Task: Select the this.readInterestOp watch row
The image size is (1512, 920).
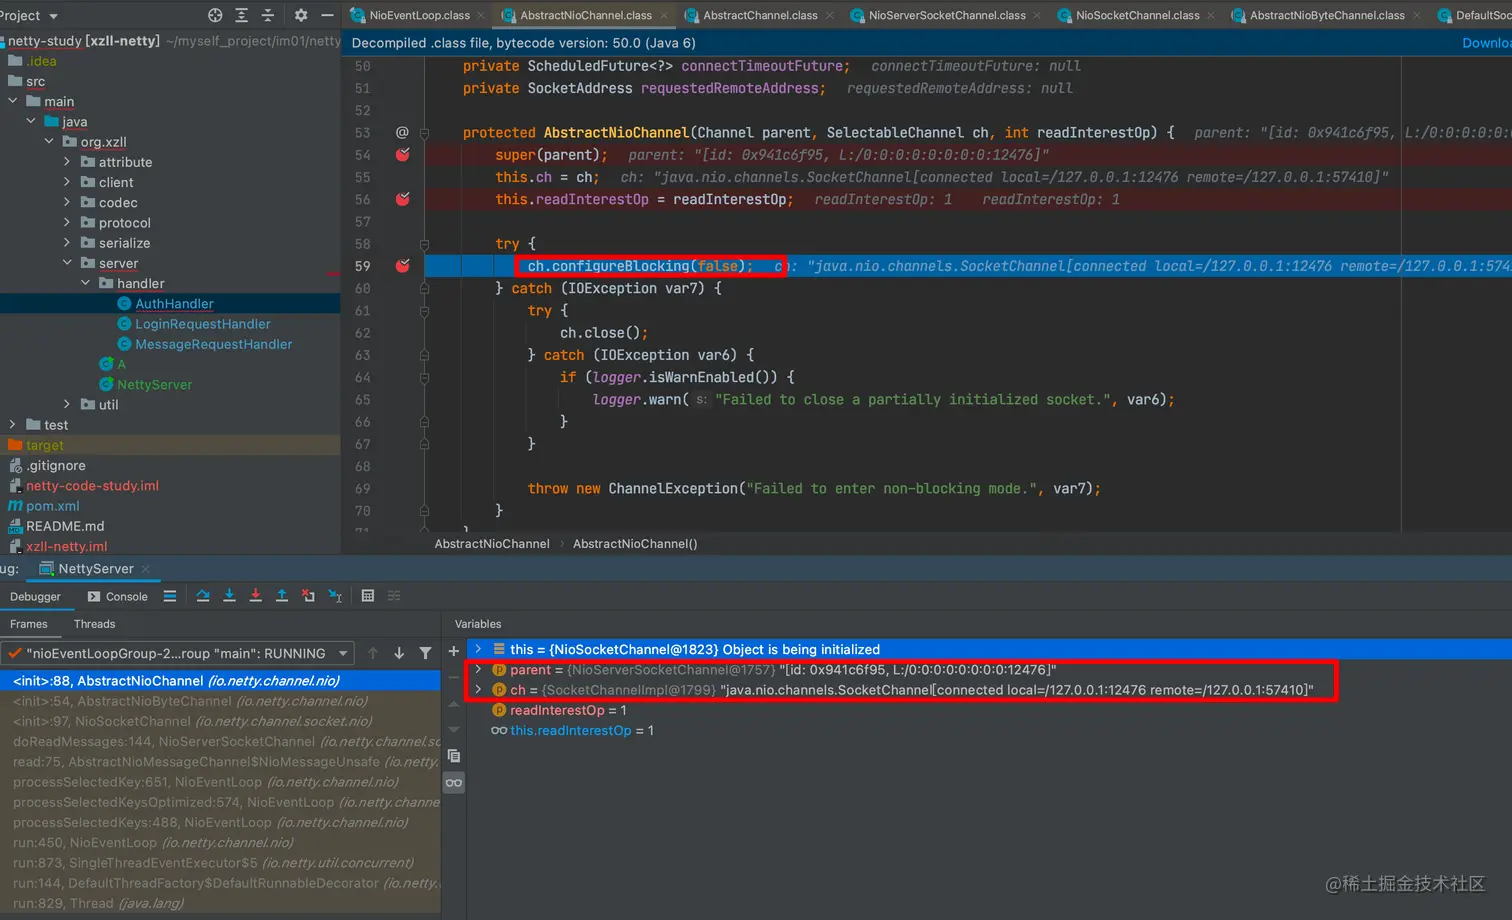Action: pos(989,730)
